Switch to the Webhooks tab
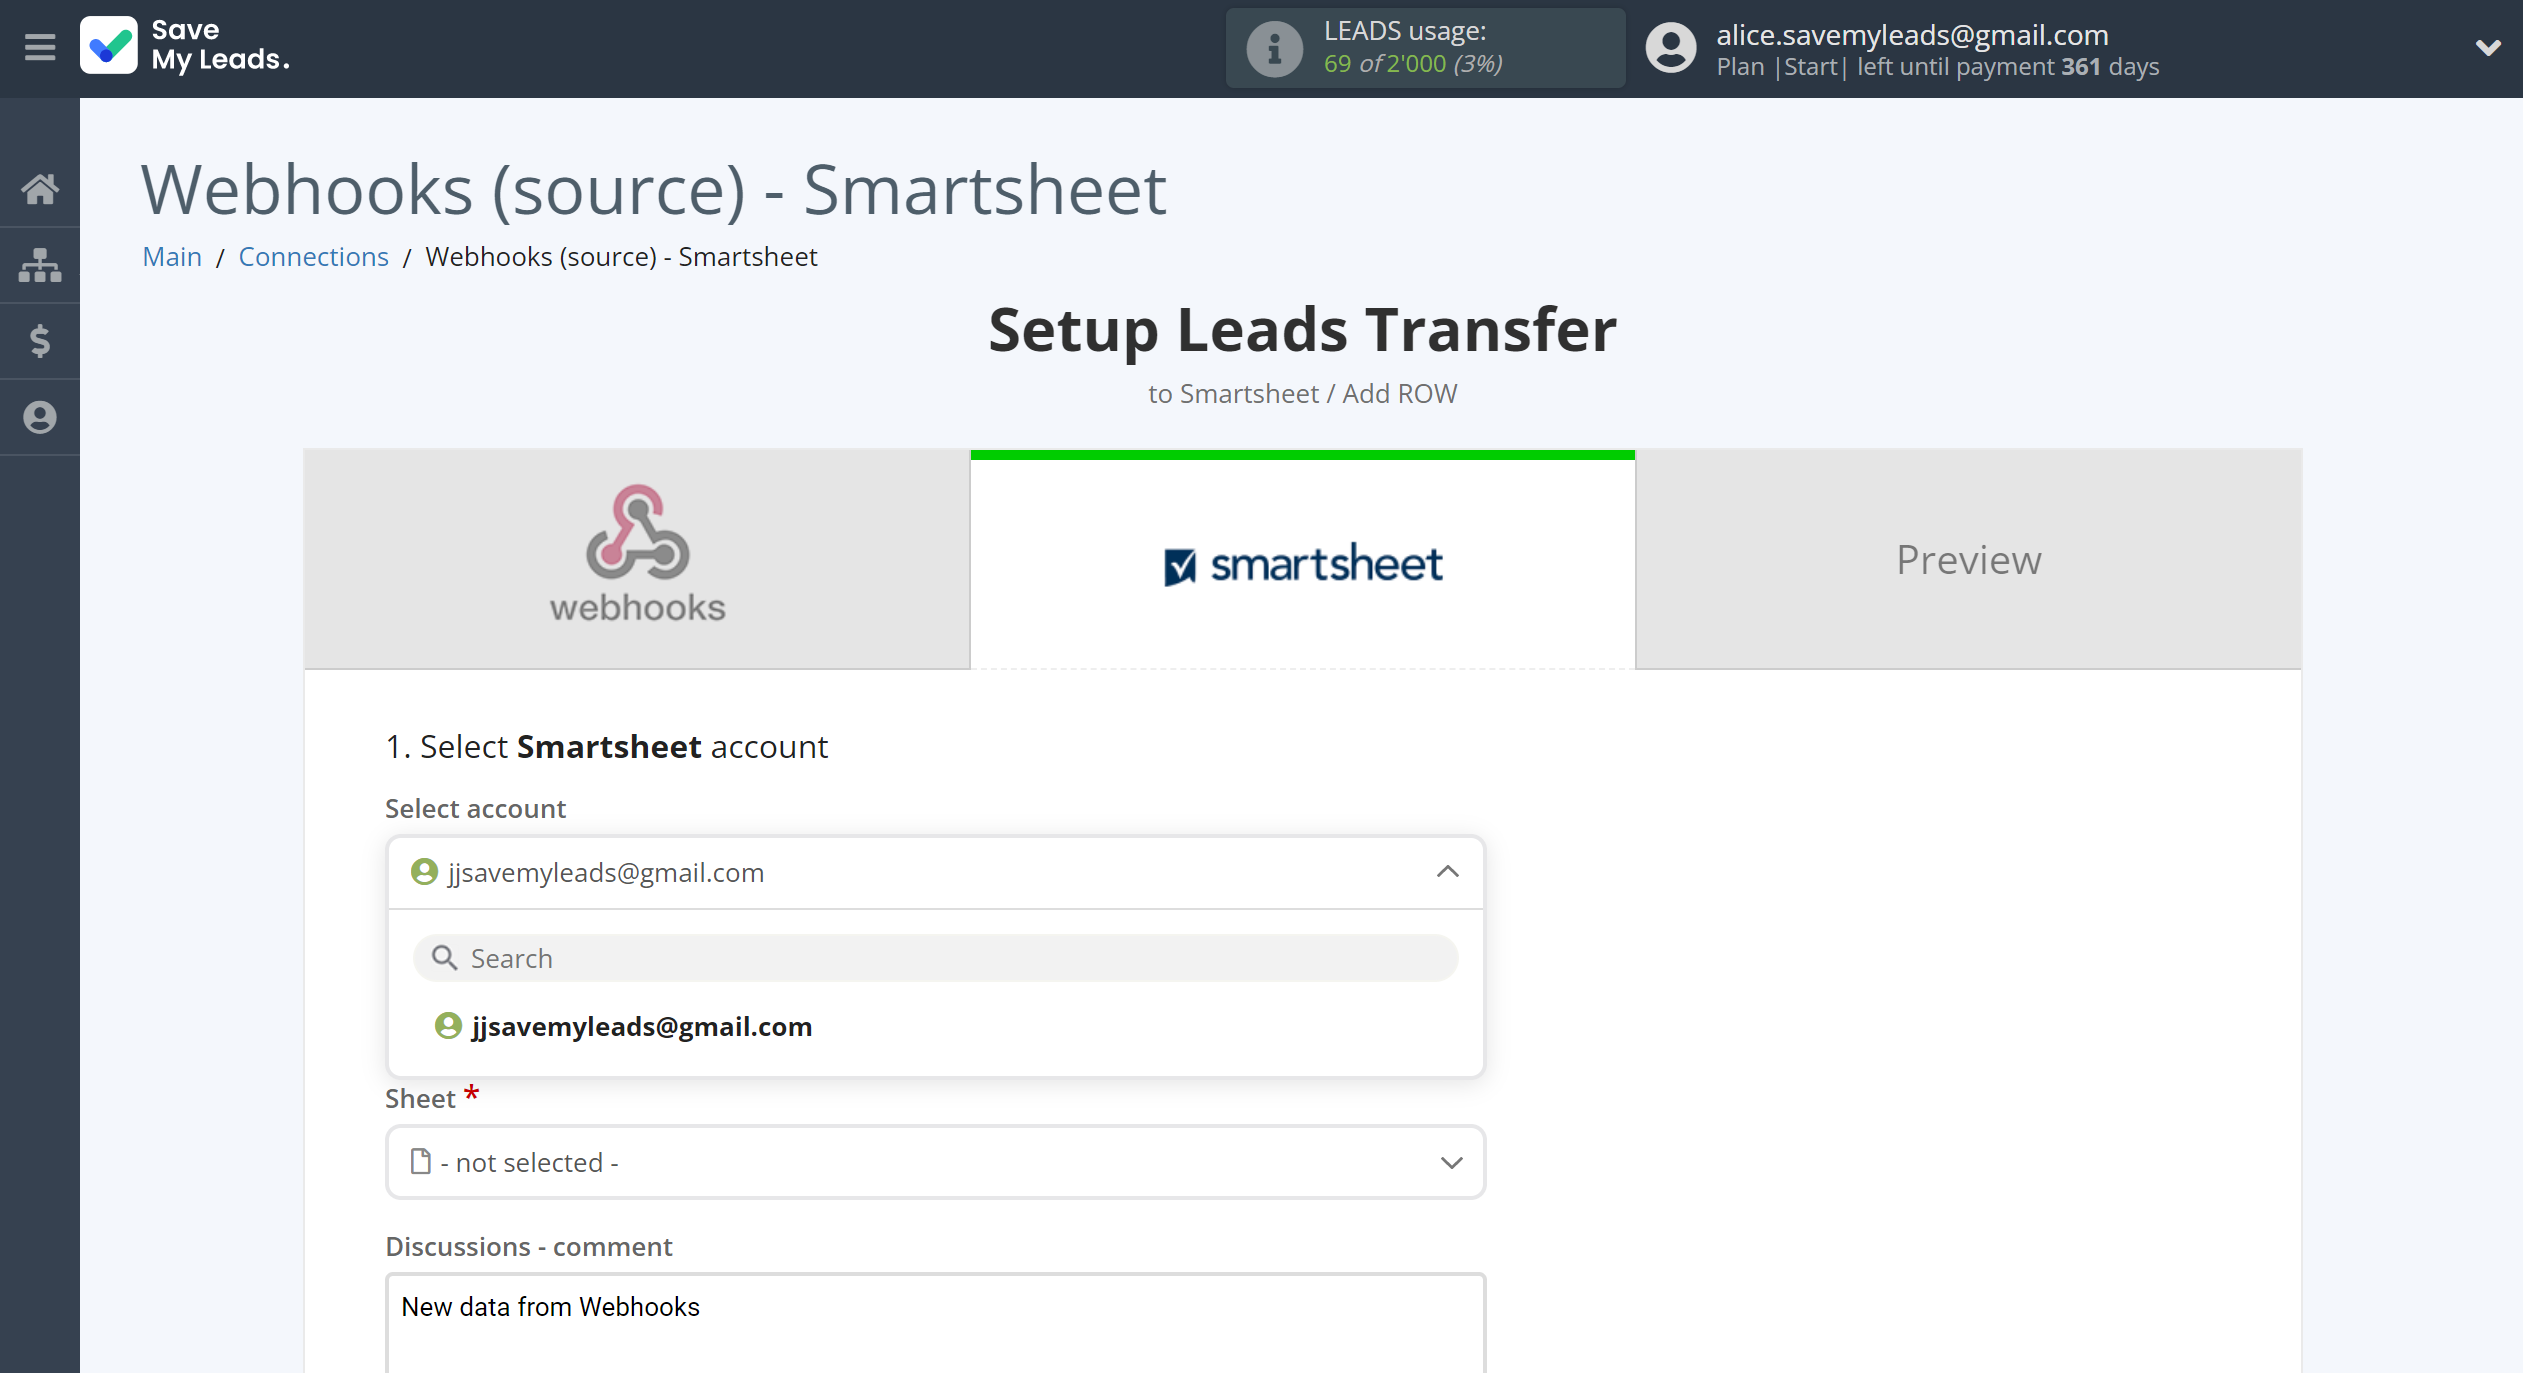 637,558
